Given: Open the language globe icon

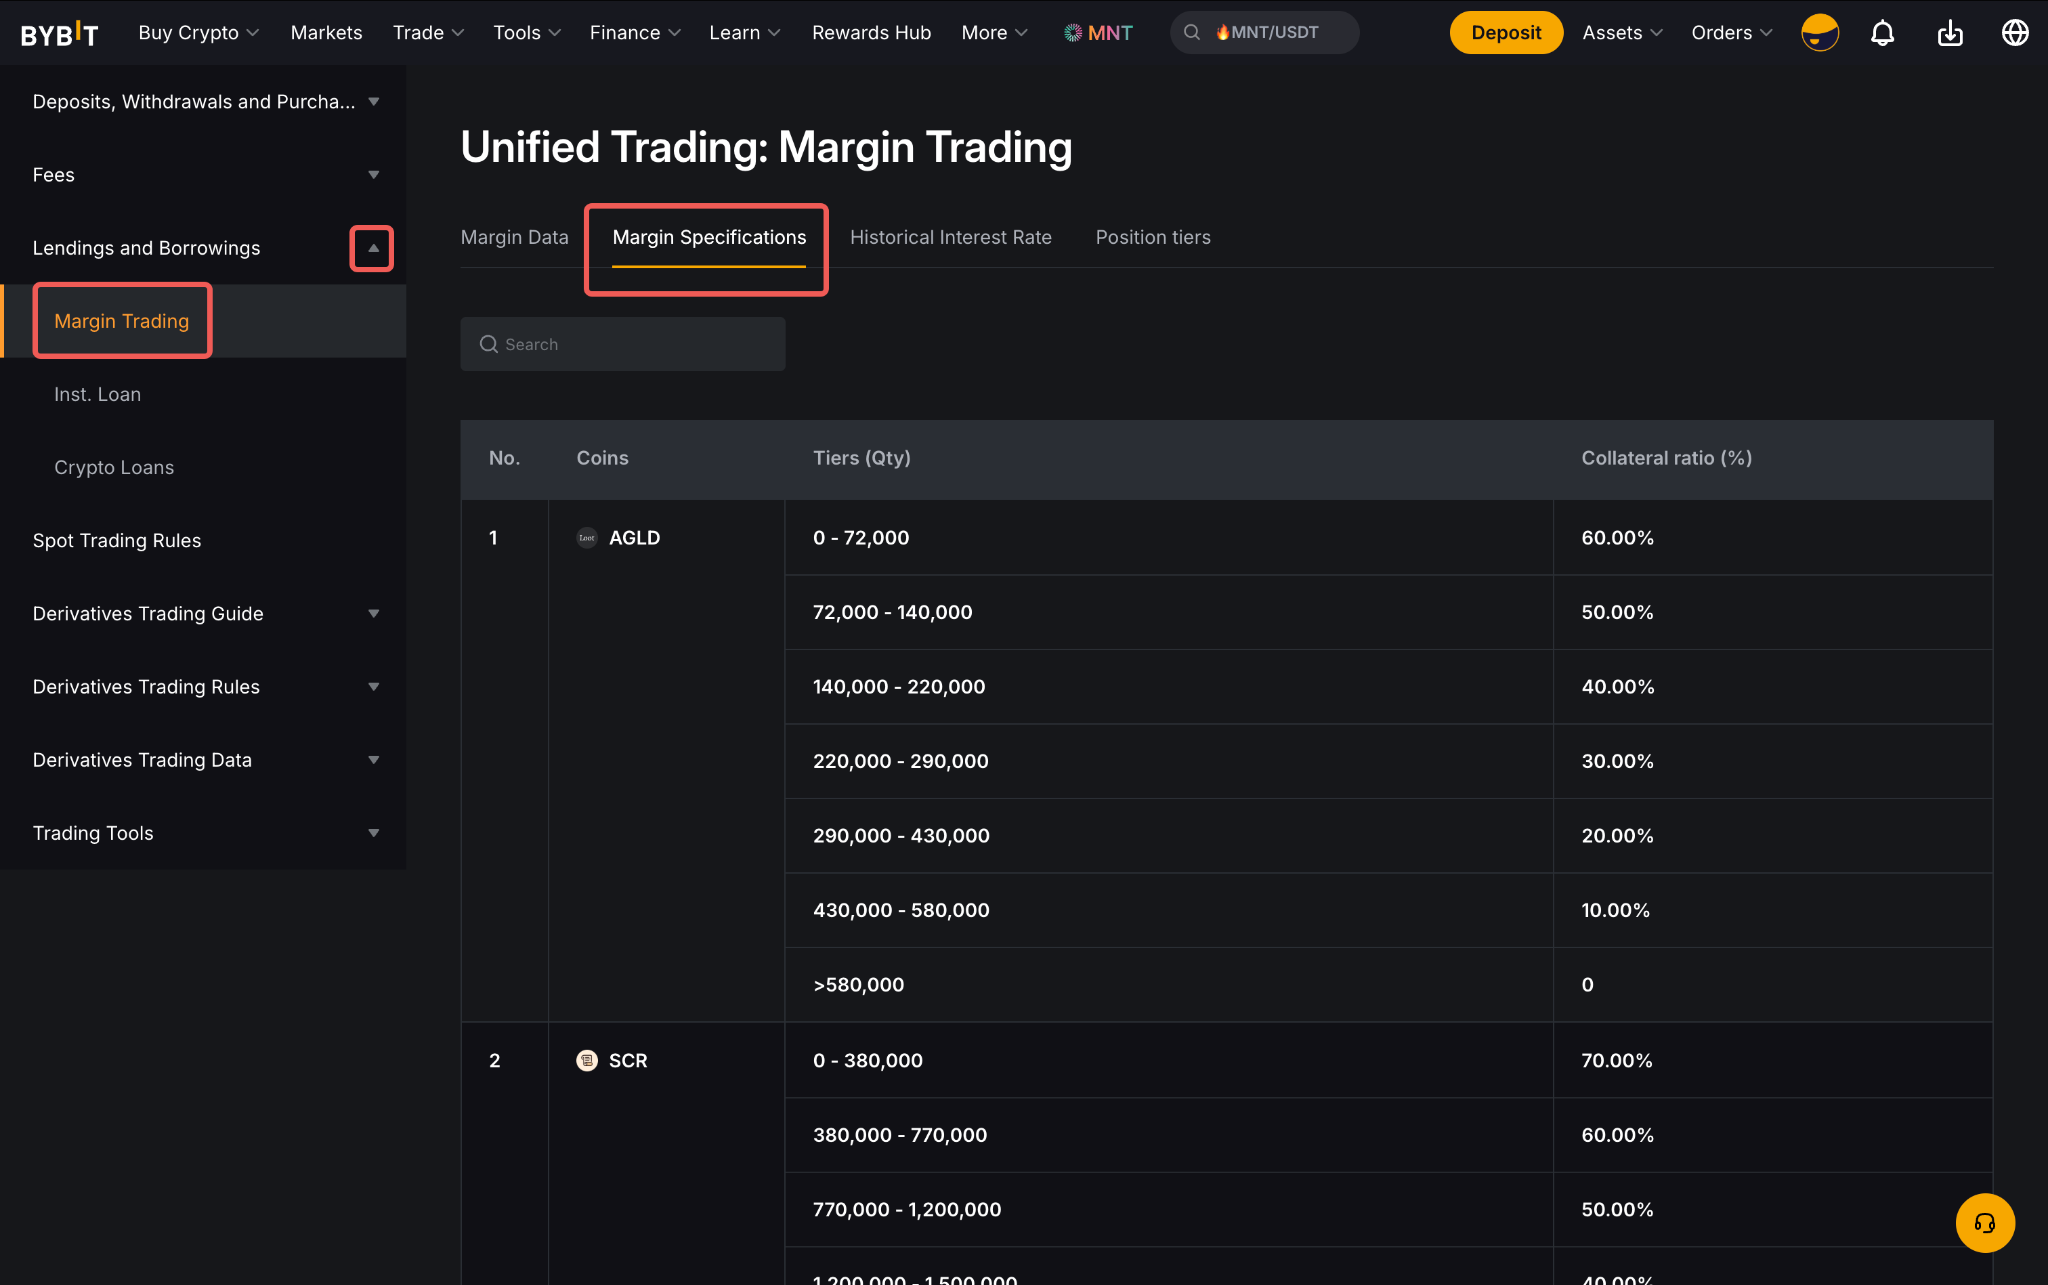Looking at the screenshot, I should pos(2014,33).
